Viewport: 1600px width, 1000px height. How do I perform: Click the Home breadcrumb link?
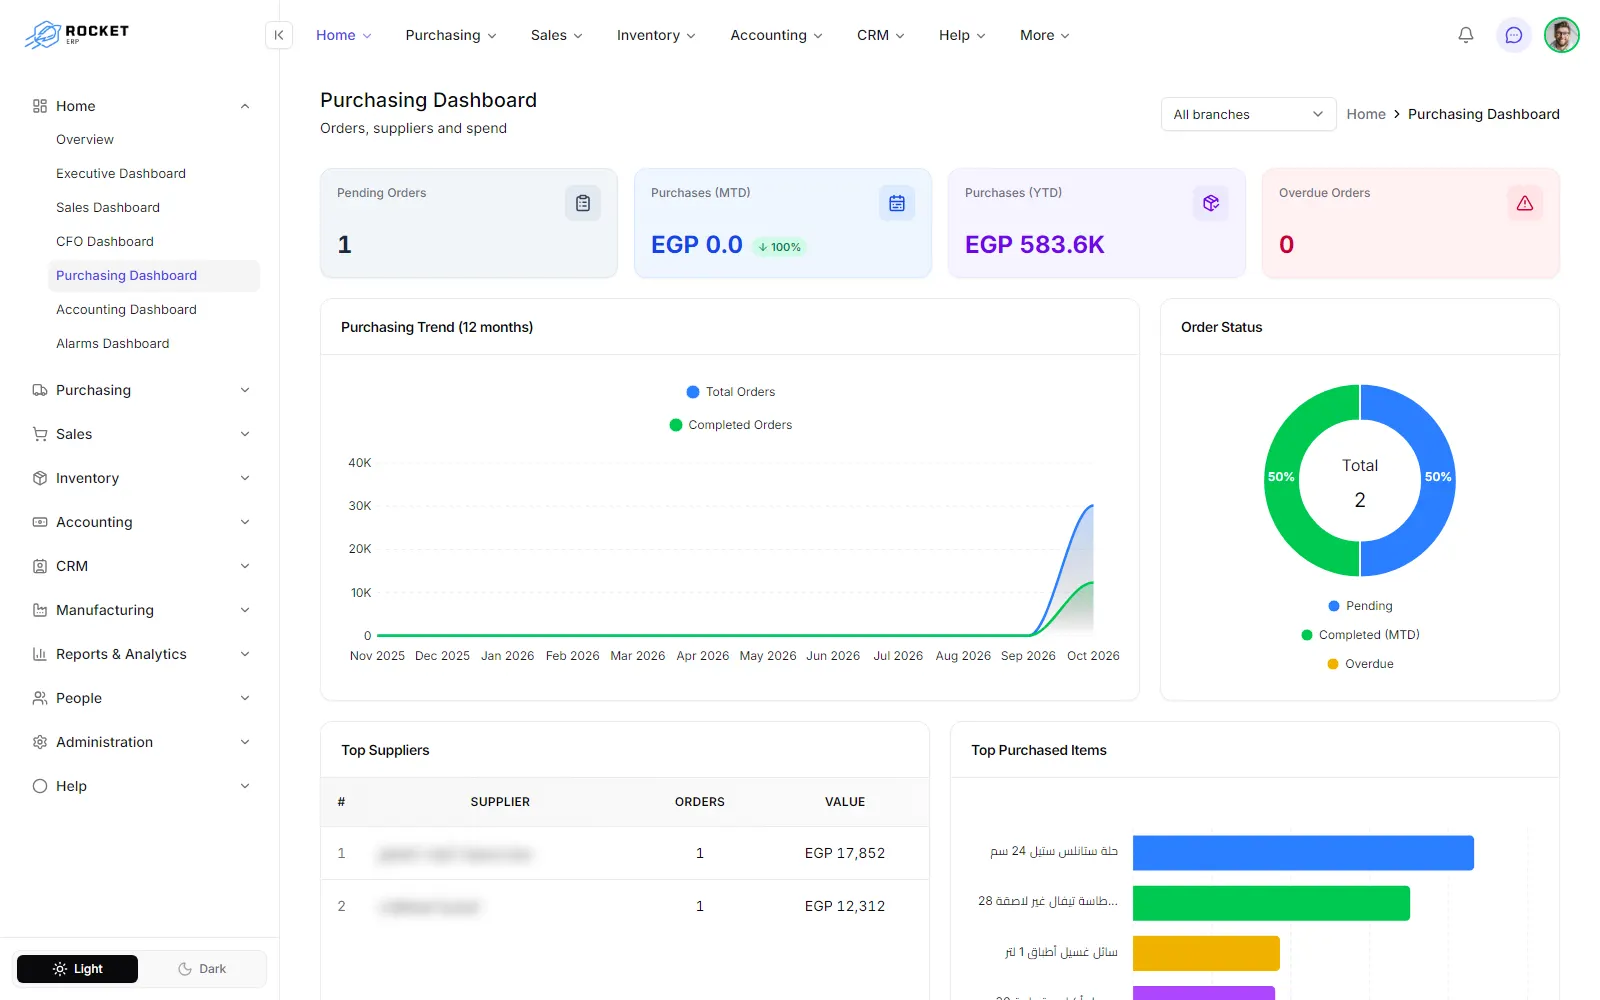[1366, 114]
